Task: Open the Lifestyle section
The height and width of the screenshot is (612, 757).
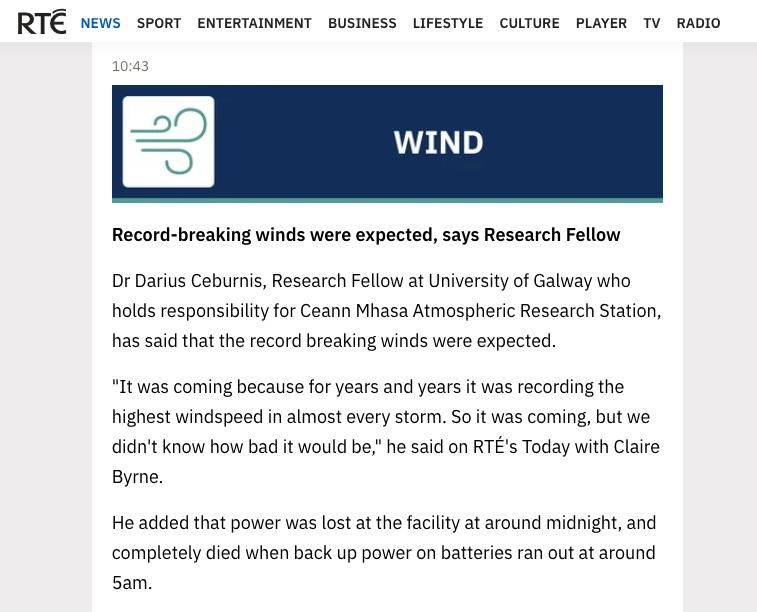Action: click(448, 23)
